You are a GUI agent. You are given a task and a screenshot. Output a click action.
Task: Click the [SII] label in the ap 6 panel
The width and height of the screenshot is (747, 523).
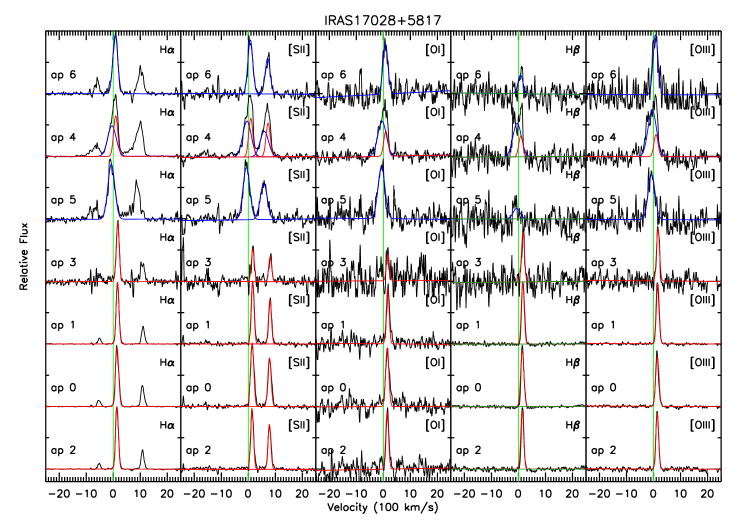[x=299, y=50]
